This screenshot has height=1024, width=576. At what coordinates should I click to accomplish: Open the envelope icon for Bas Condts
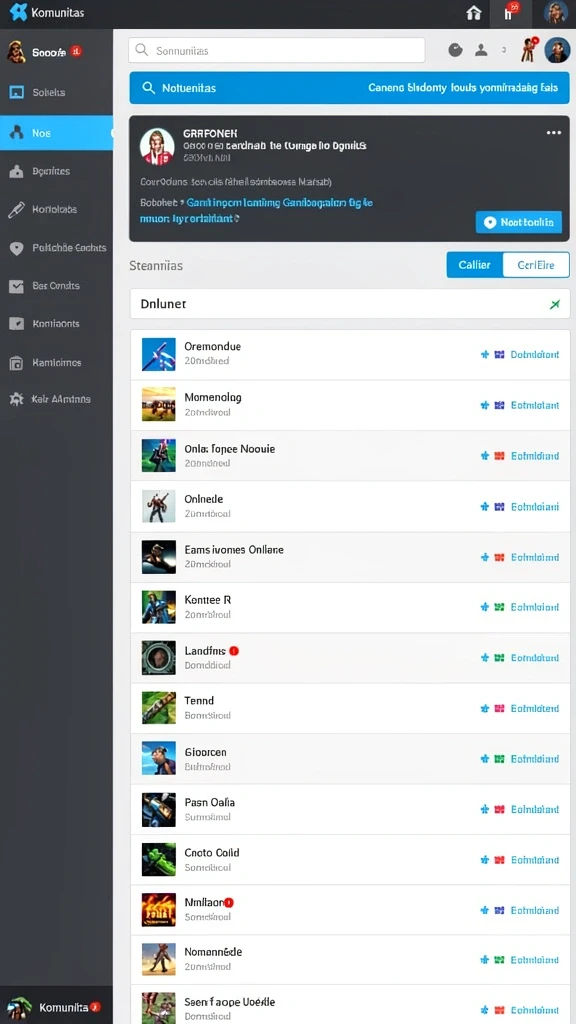(16, 286)
